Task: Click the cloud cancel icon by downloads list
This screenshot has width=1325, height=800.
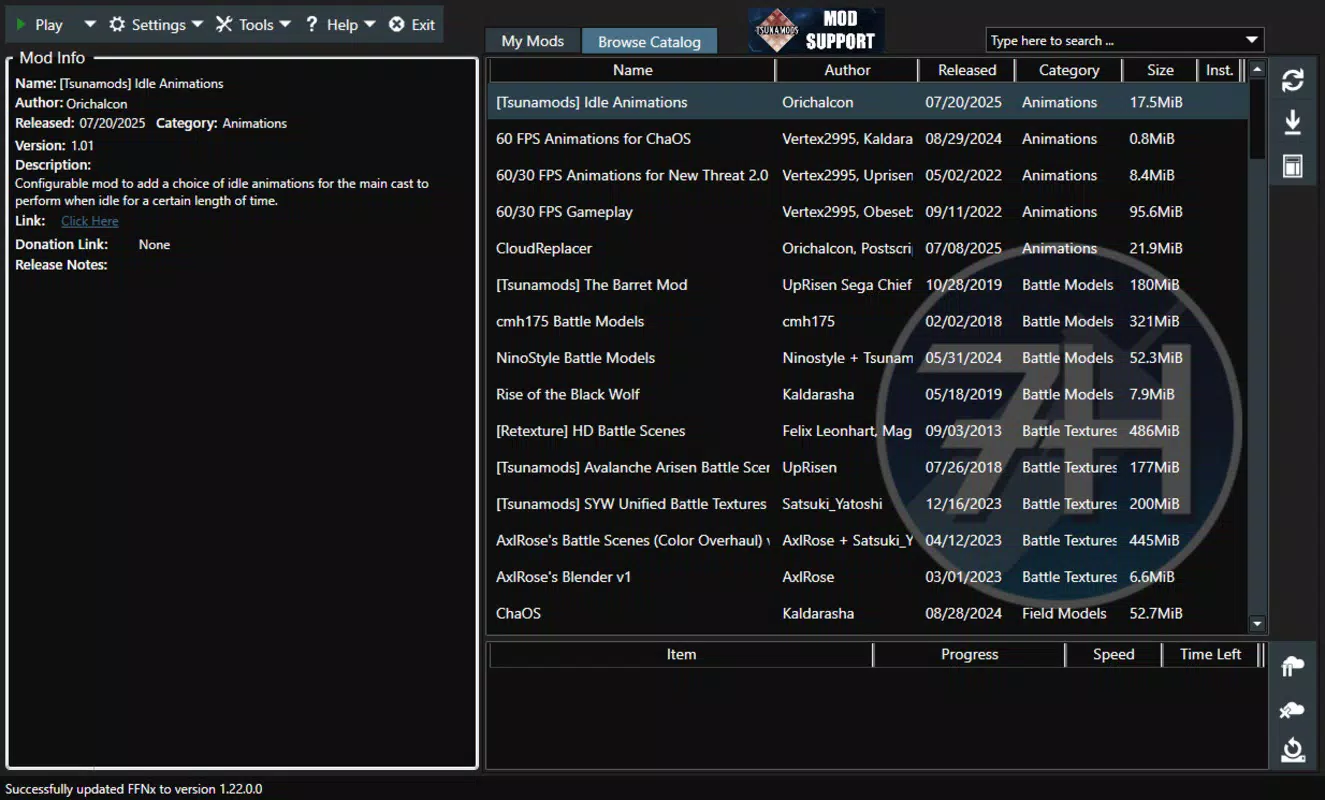Action: [1293, 709]
